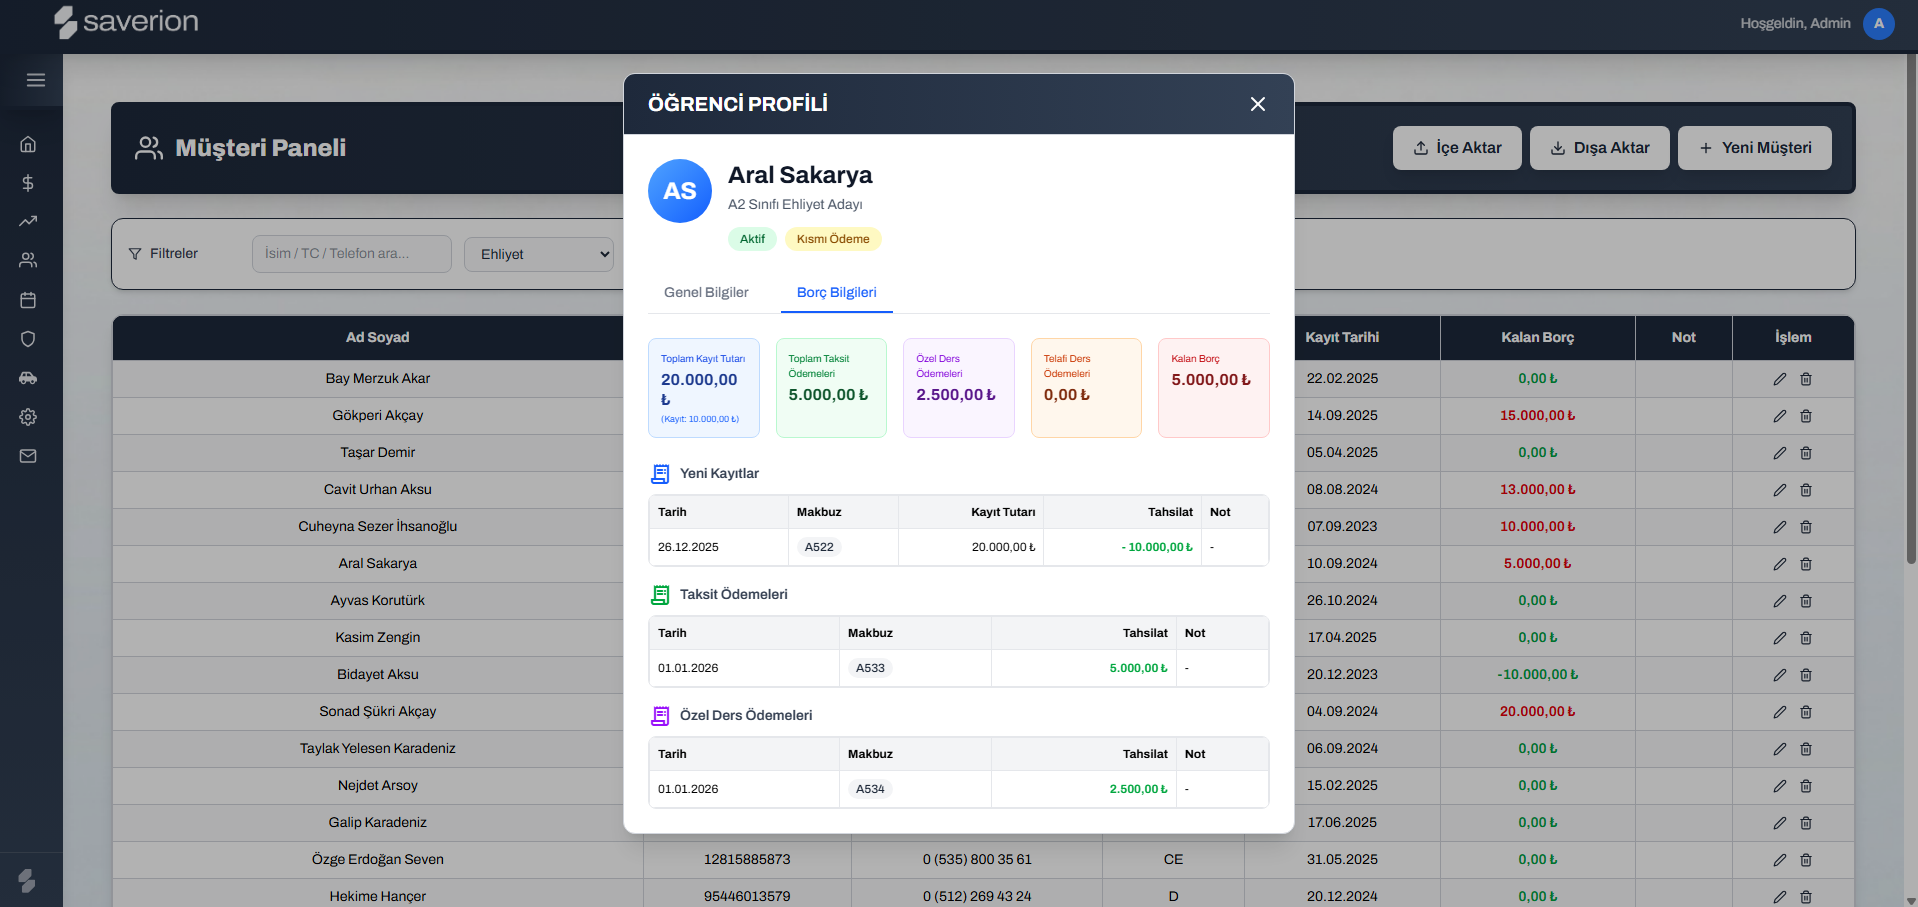Open settings gear in sidebar

28,417
